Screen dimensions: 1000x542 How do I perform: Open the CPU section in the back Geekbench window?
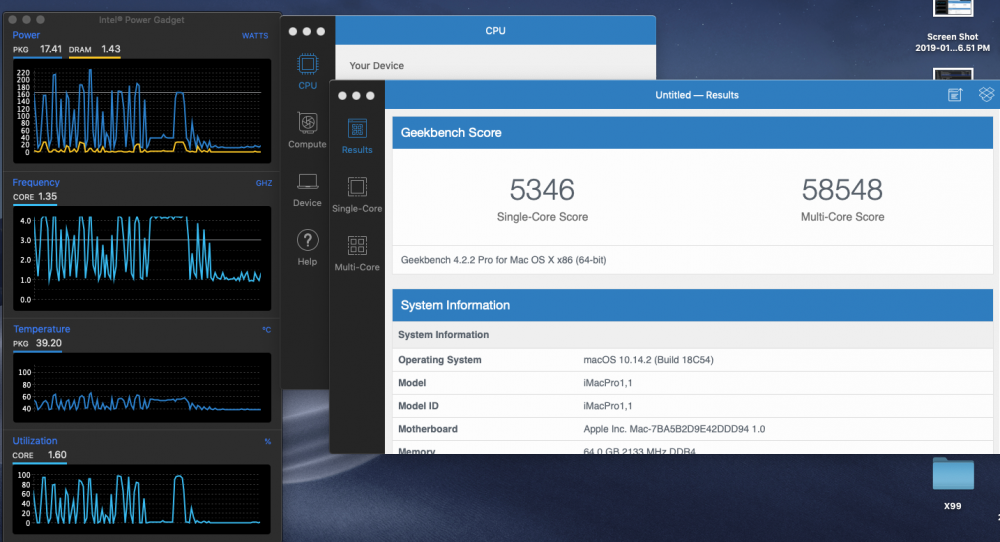click(307, 71)
